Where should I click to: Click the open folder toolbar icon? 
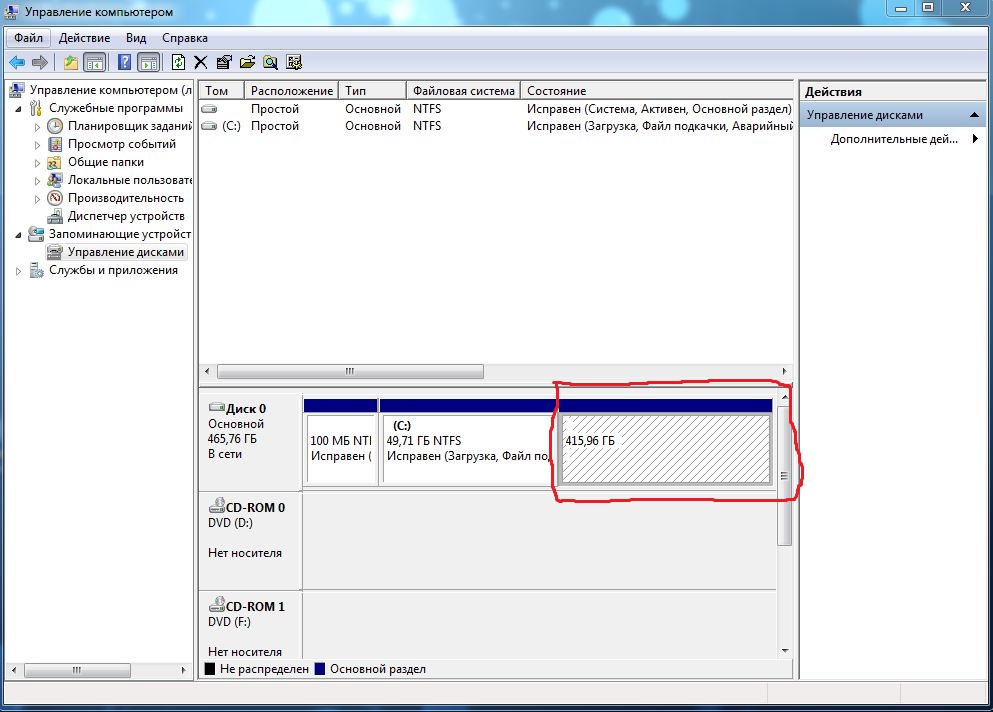point(247,62)
